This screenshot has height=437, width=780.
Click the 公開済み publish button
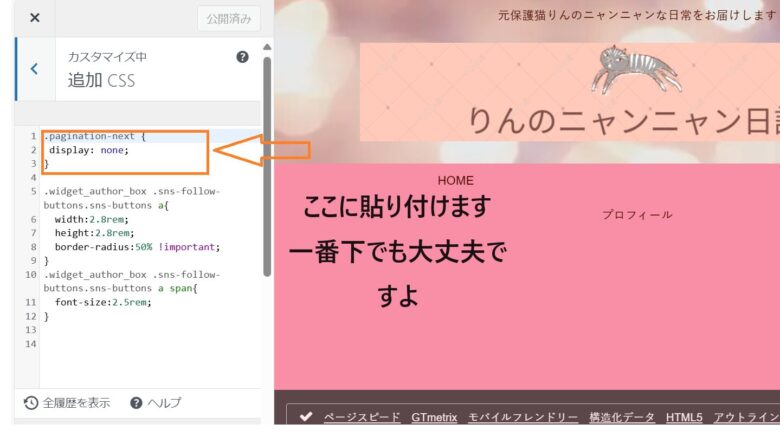click(x=231, y=19)
